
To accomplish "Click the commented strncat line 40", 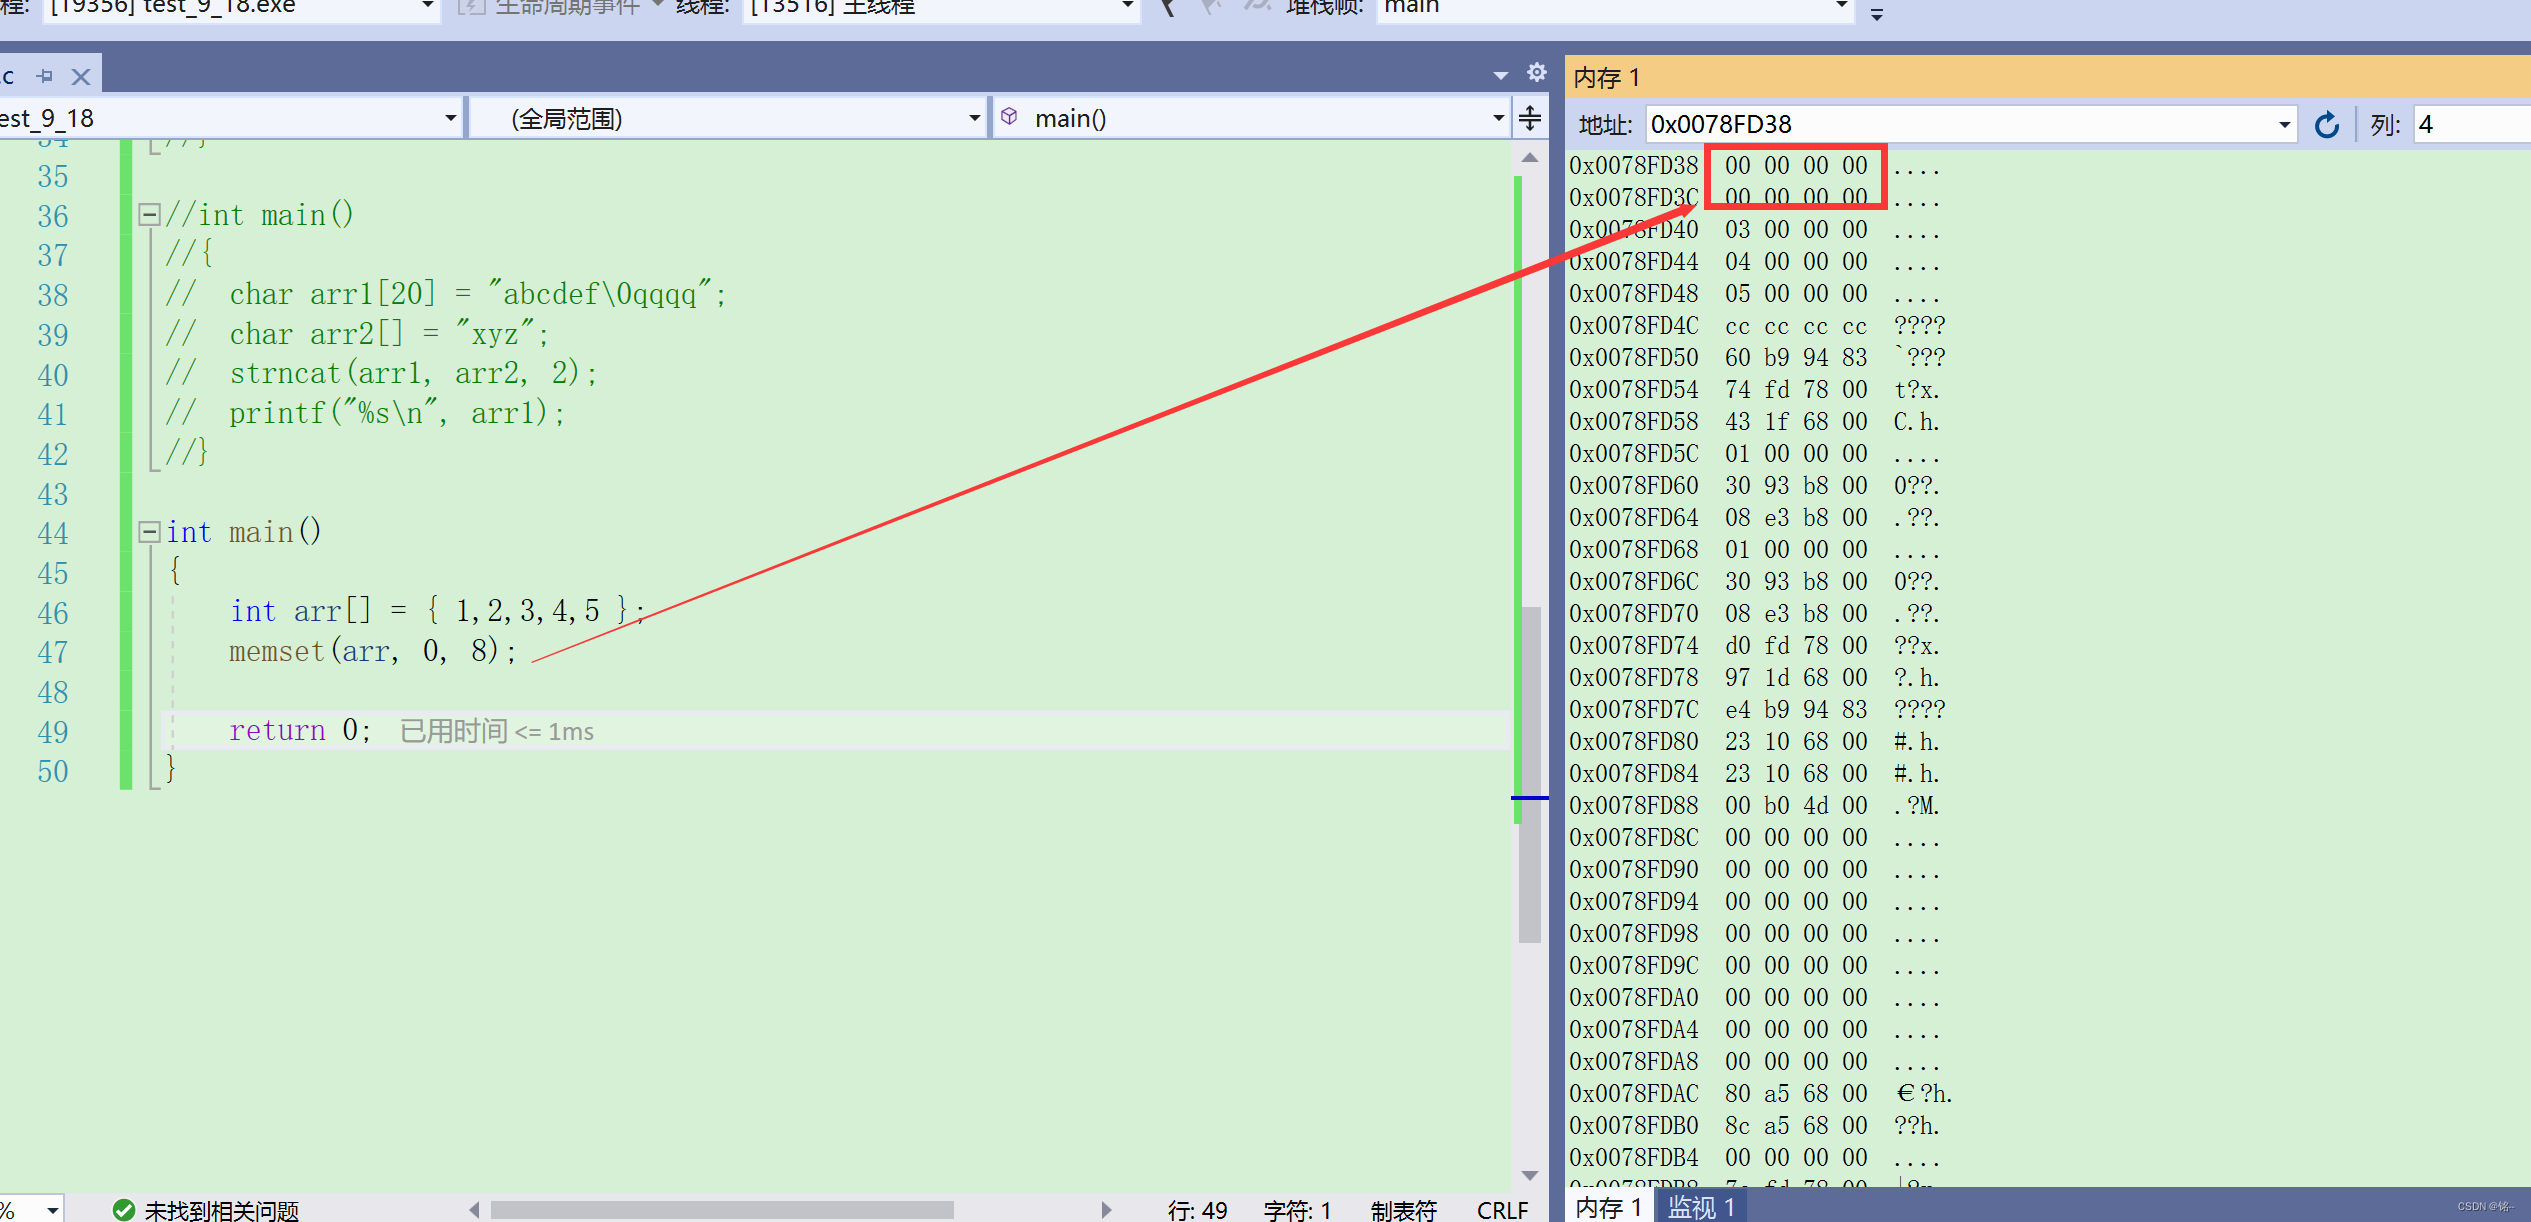I will tap(382, 373).
